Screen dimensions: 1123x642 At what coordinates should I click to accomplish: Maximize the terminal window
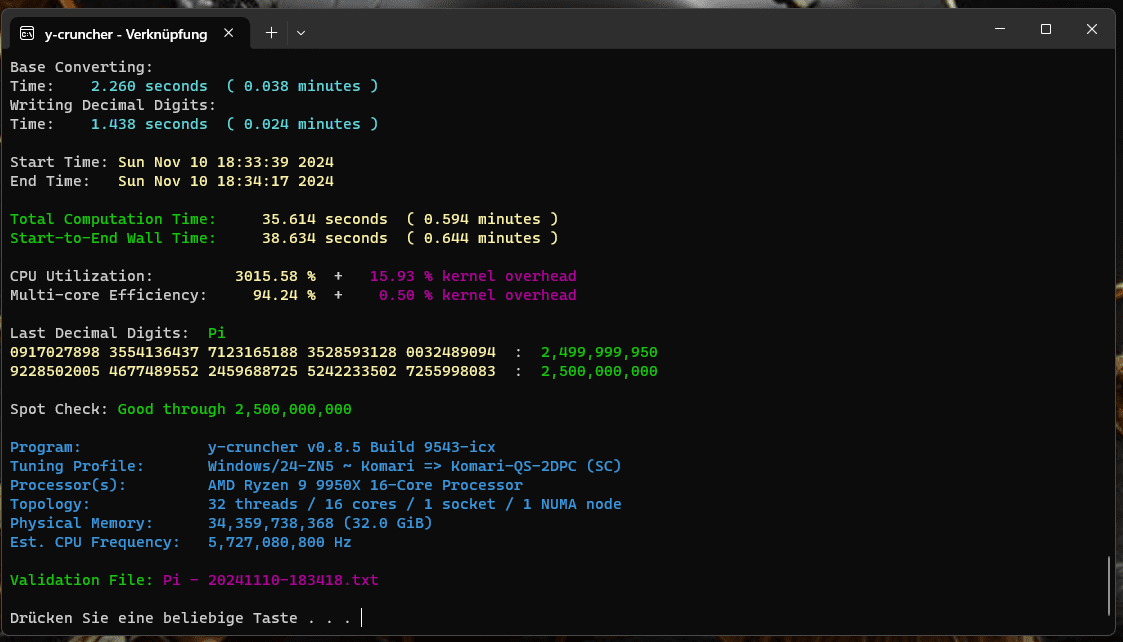point(1046,29)
